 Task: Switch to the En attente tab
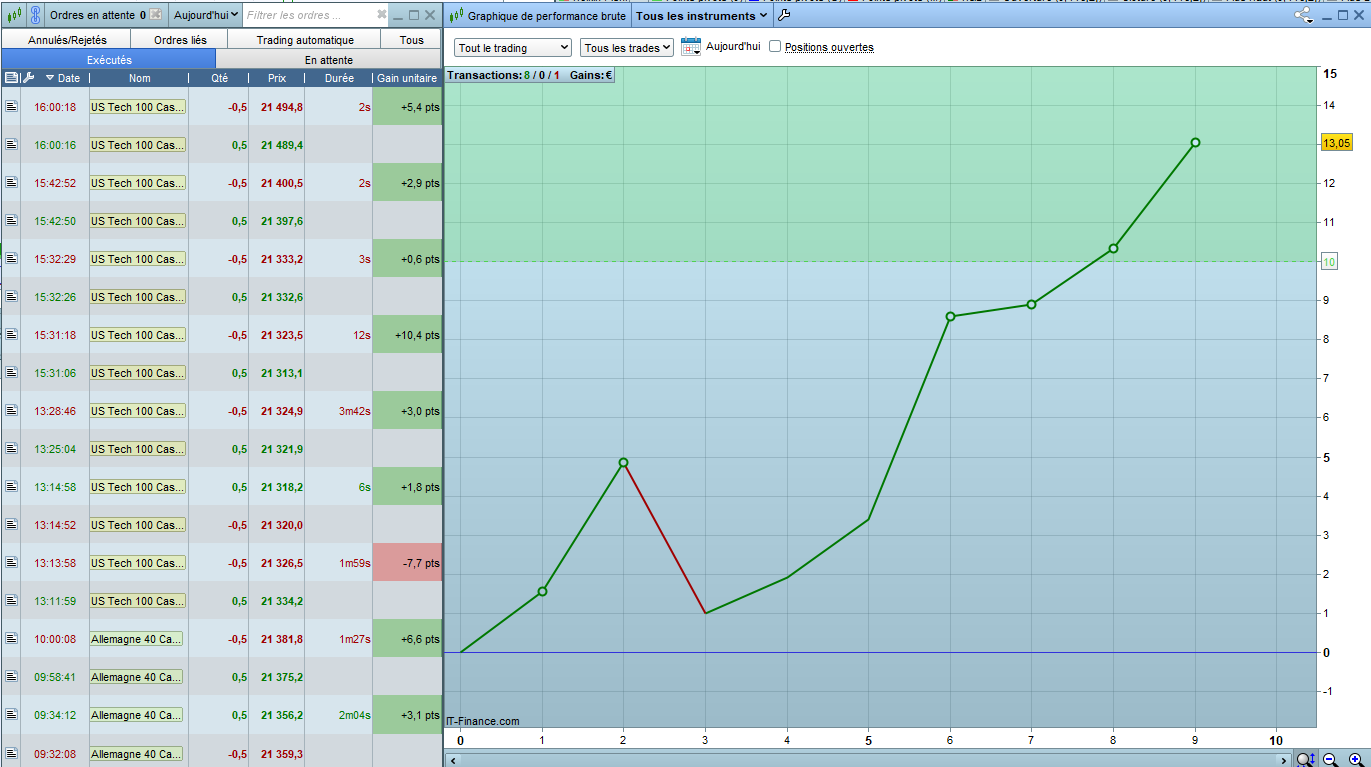329,60
